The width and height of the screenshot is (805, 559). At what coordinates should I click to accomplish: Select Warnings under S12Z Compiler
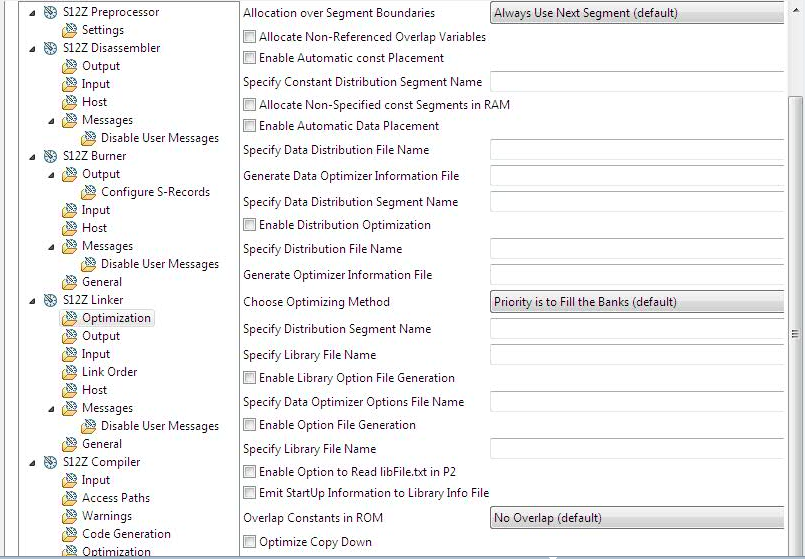coord(107,516)
